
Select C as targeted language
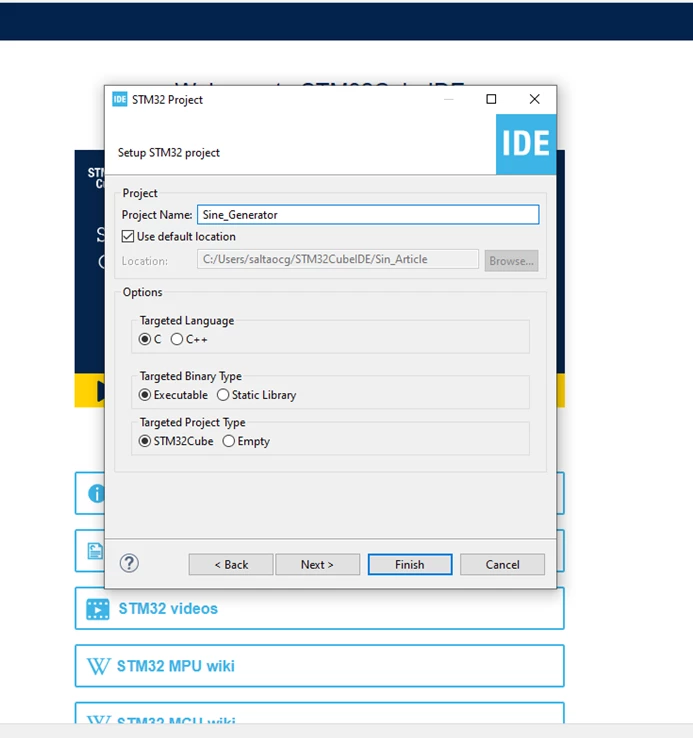tap(145, 339)
